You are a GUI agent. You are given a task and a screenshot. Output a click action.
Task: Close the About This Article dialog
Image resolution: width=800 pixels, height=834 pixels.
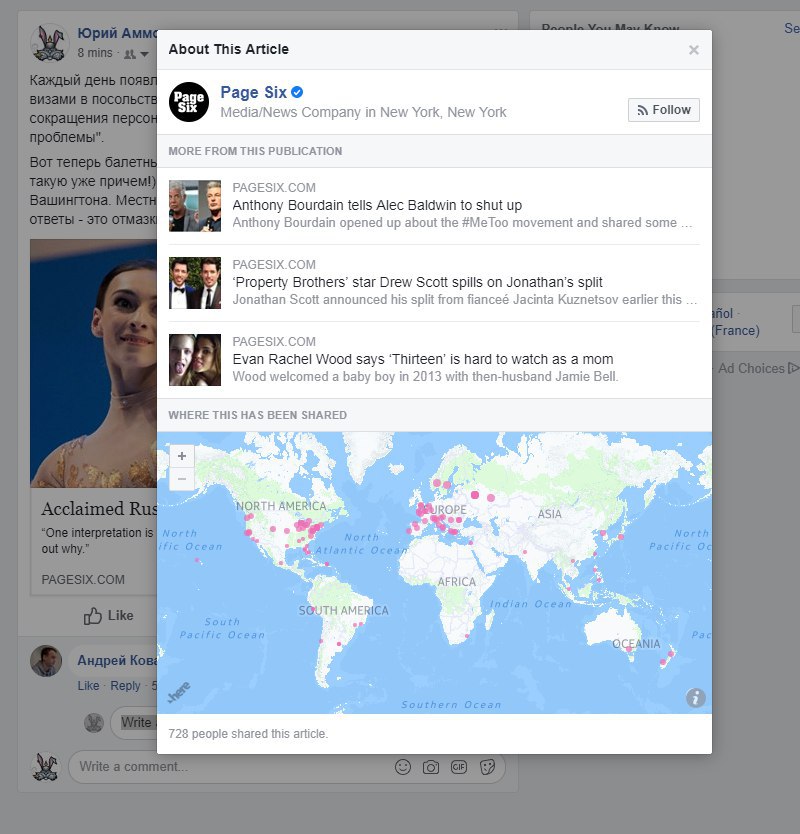click(x=694, y=50)
